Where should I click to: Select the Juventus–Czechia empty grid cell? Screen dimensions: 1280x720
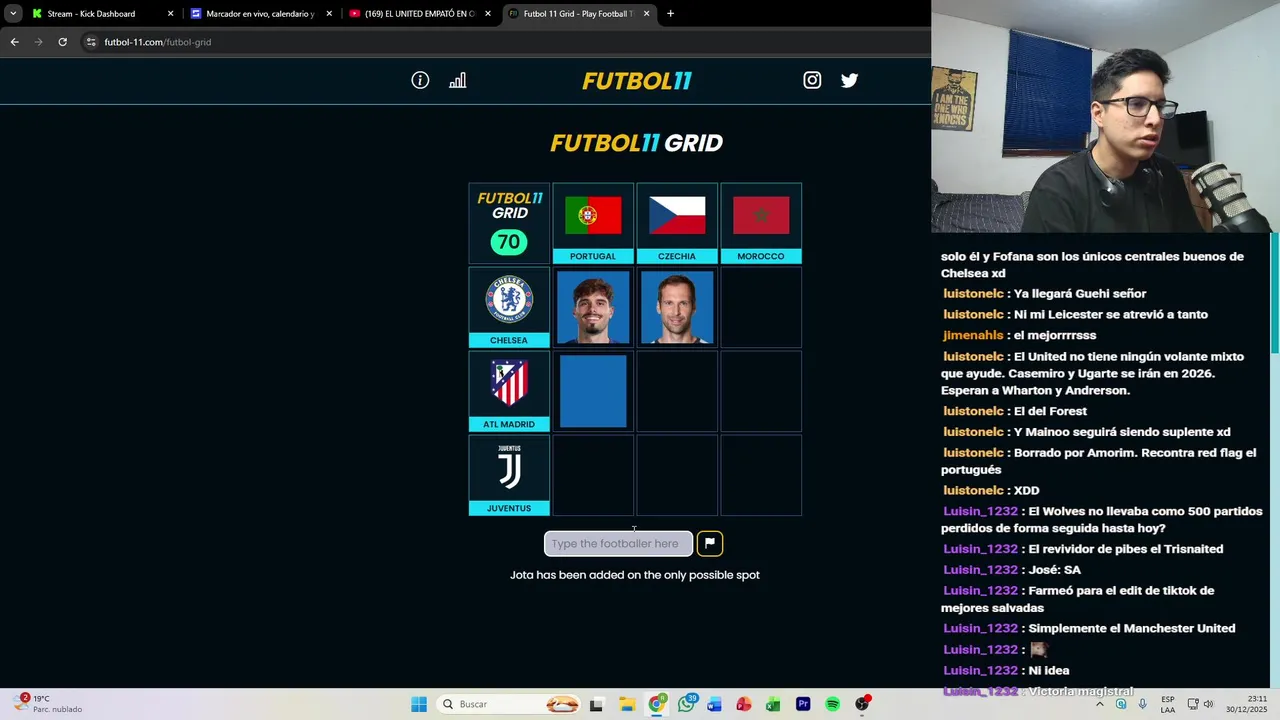click(x=677, y=475)
